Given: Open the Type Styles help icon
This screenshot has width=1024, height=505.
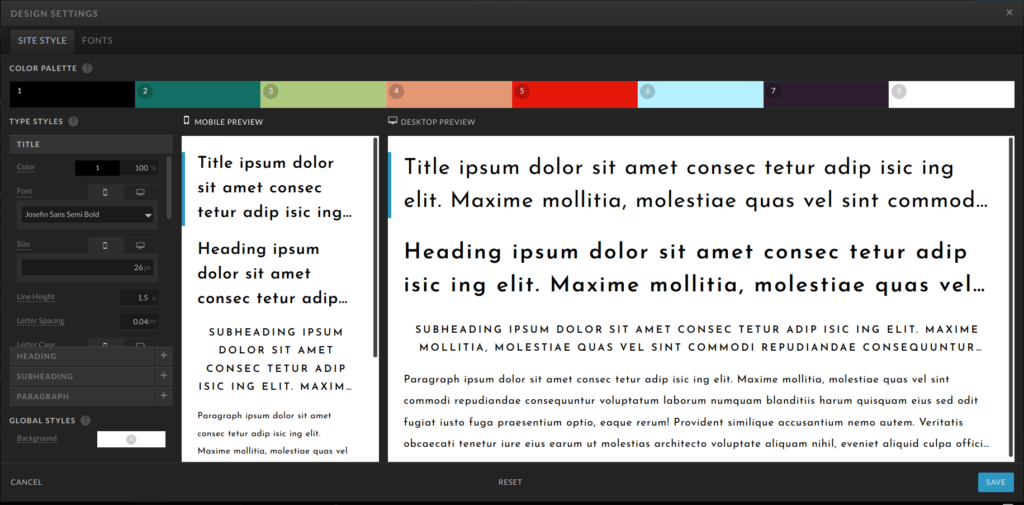Looking at the screenshot, I should 73,122.
